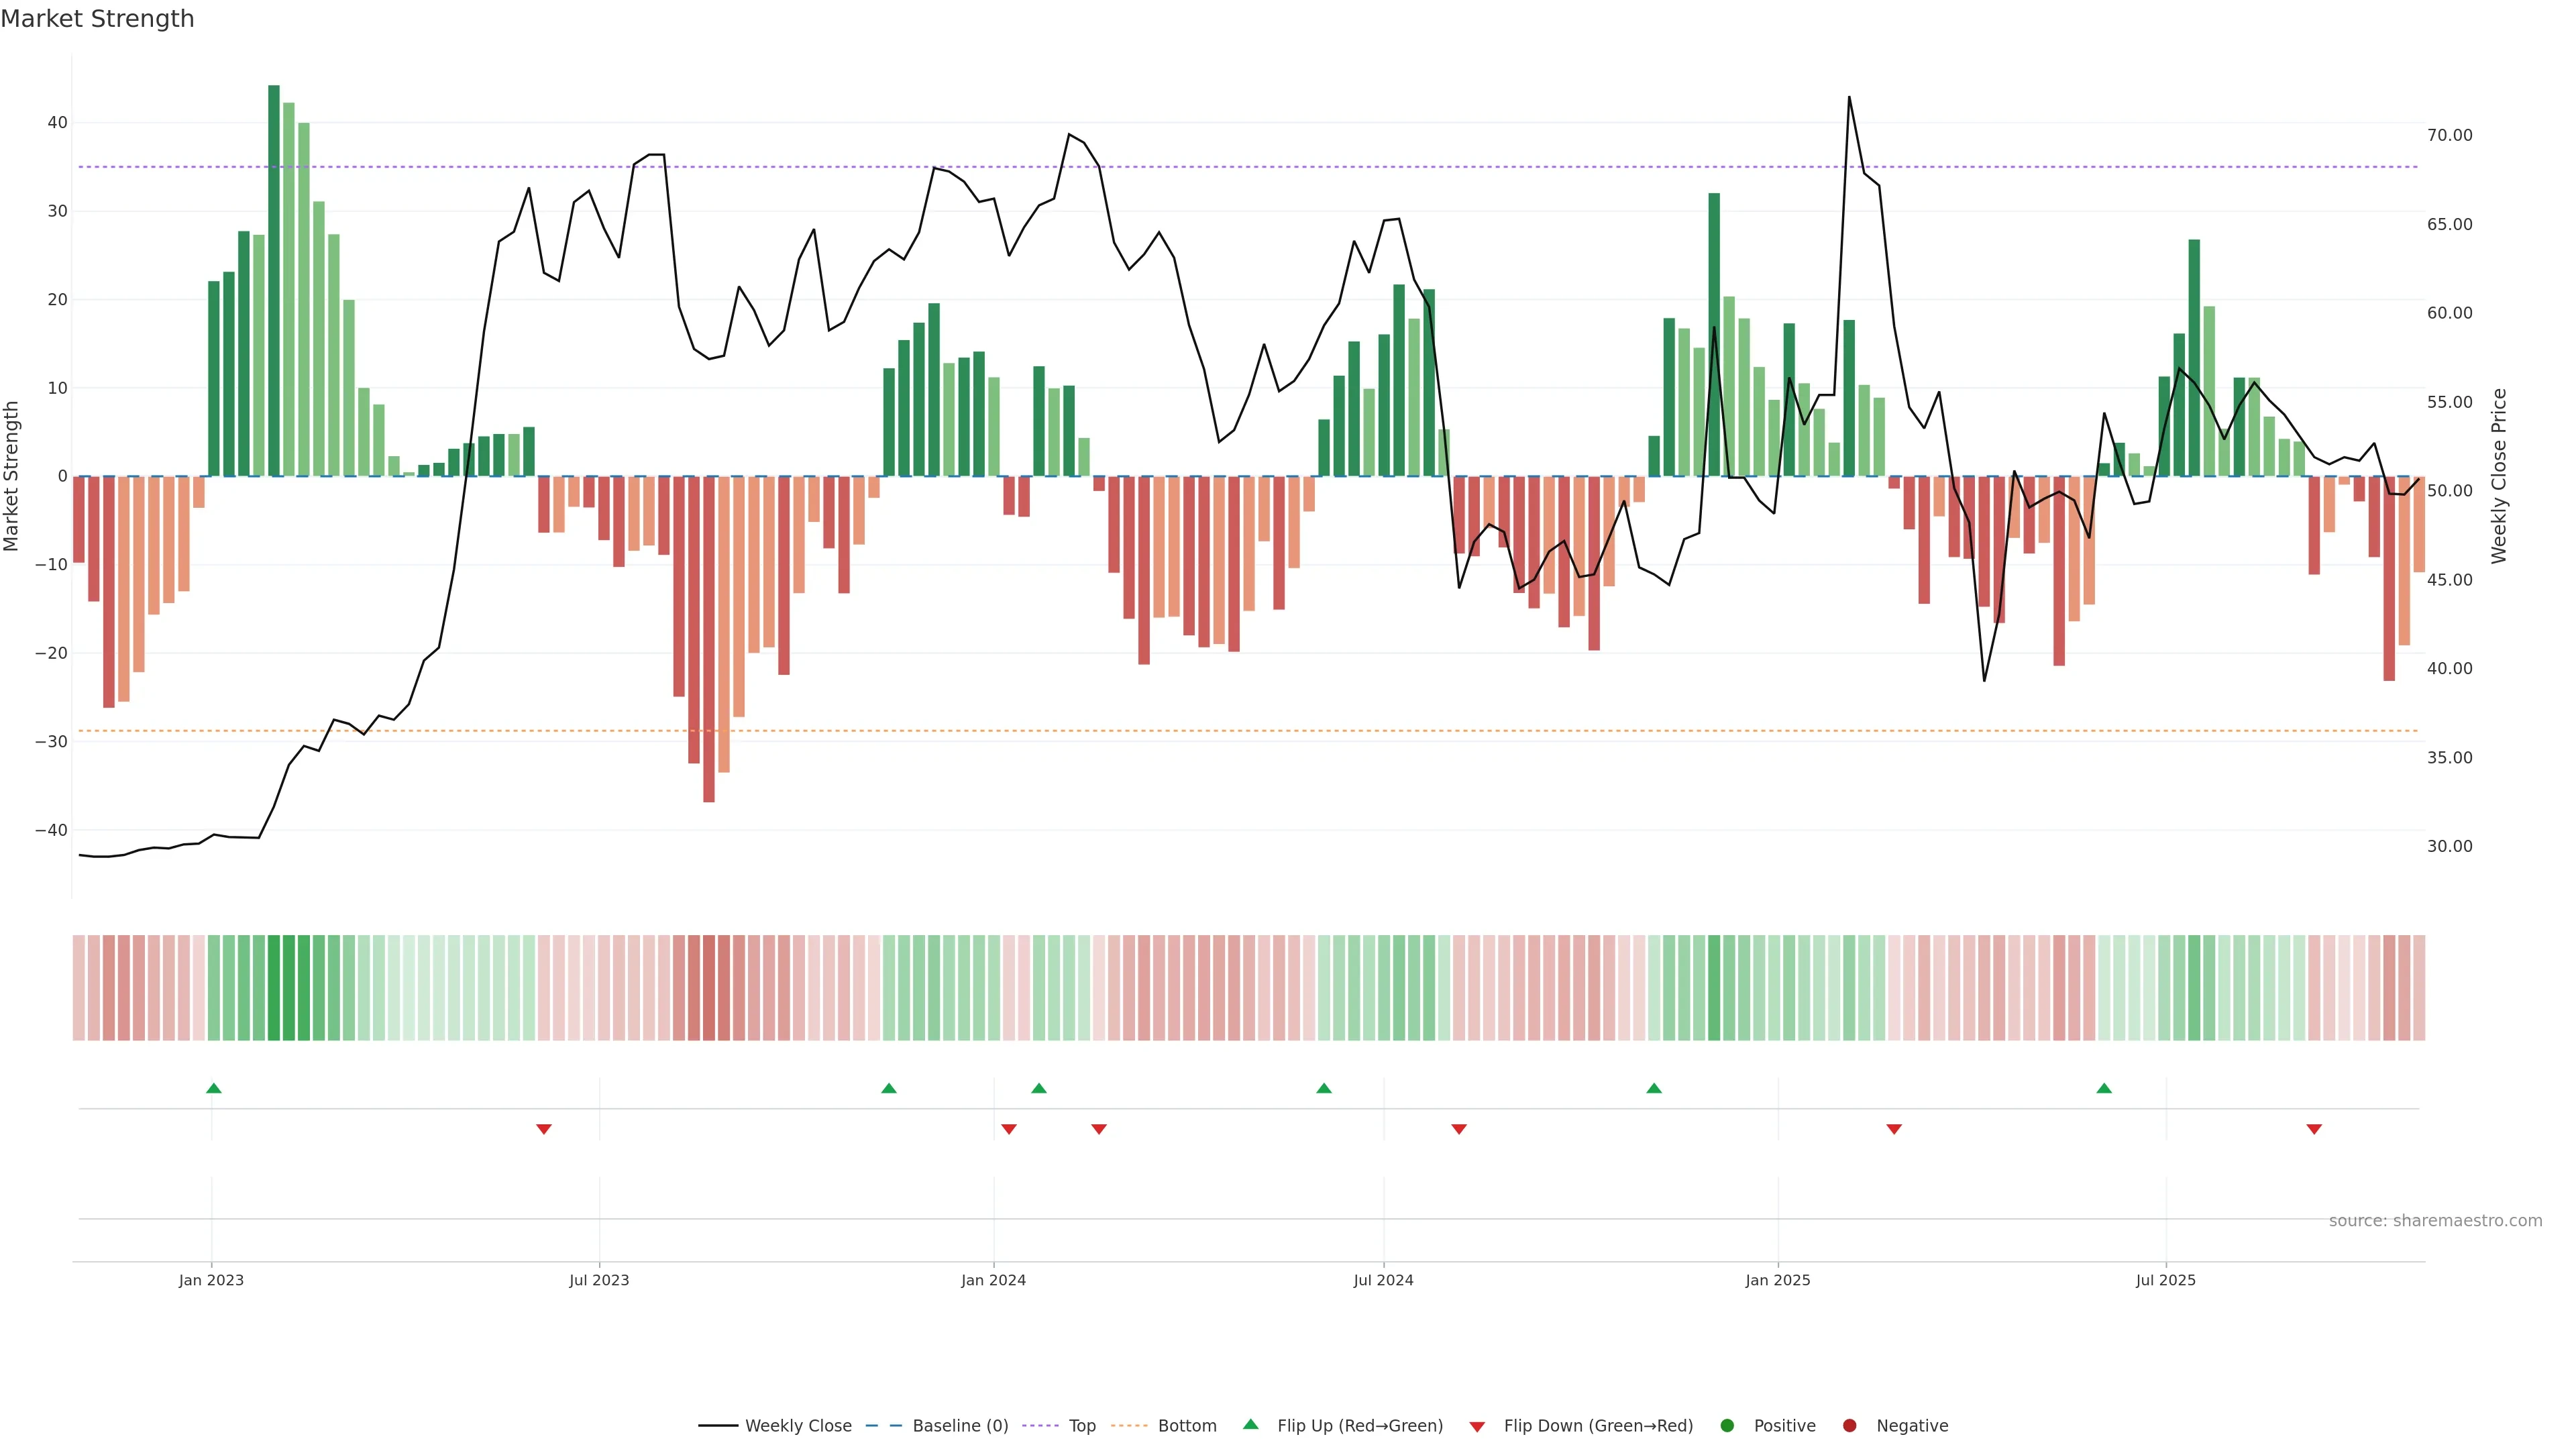Click the Jul 2025 x-axis label
Image resolution: width=2576 pixels, height=1449 pixels.
(x=2166, y=1280)
